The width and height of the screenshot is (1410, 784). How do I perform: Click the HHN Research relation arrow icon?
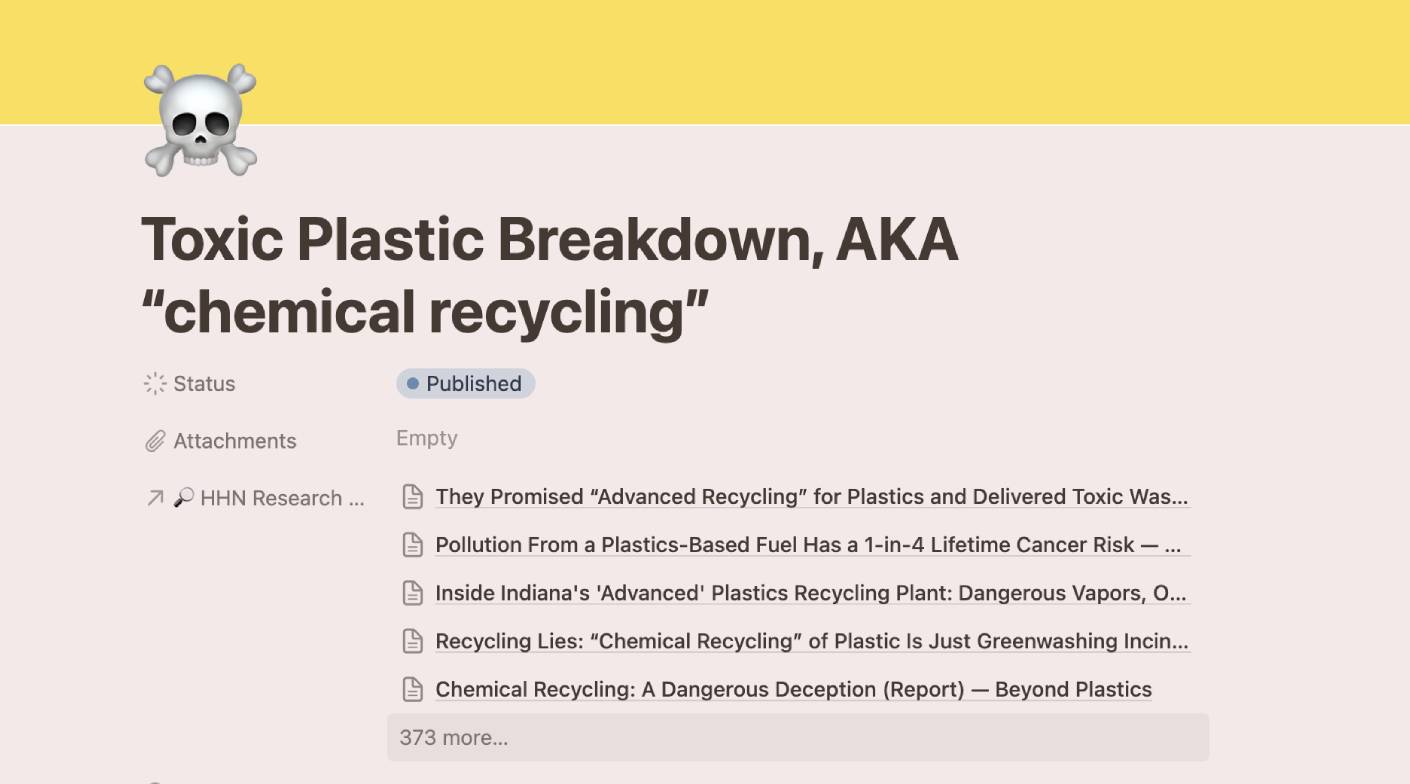(155, 498)
